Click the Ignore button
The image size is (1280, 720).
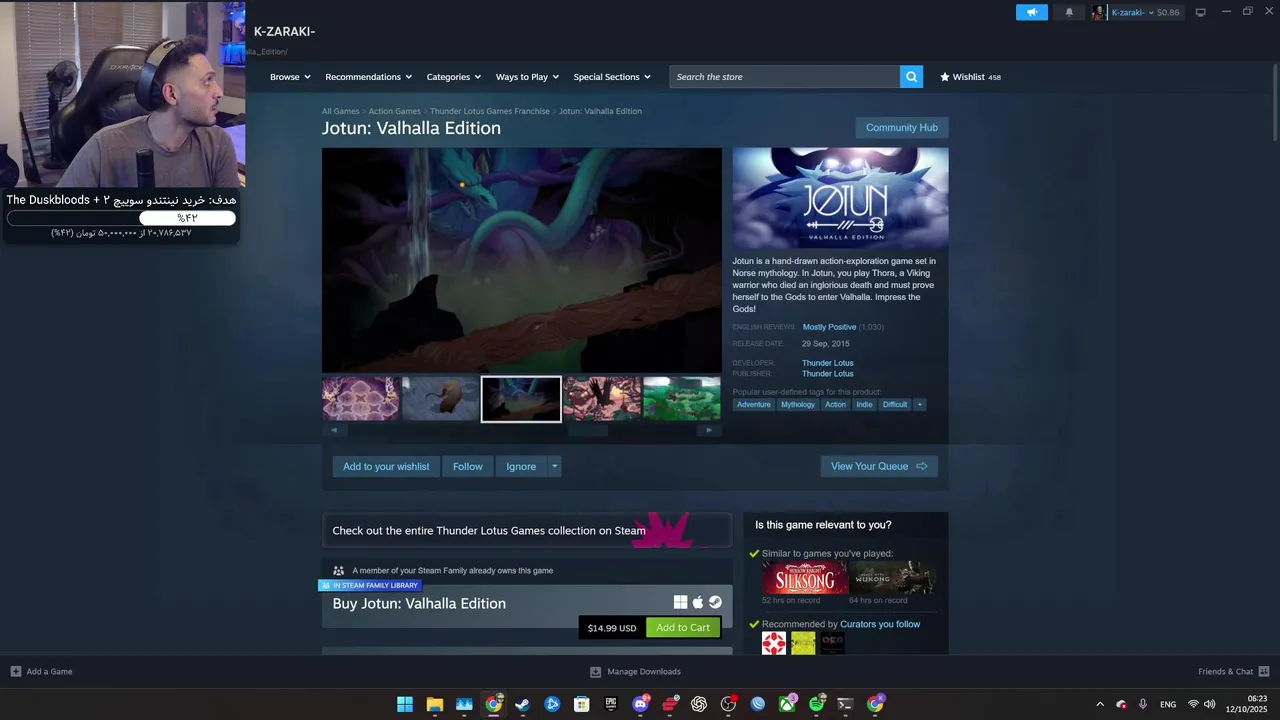tap(521, 466)
